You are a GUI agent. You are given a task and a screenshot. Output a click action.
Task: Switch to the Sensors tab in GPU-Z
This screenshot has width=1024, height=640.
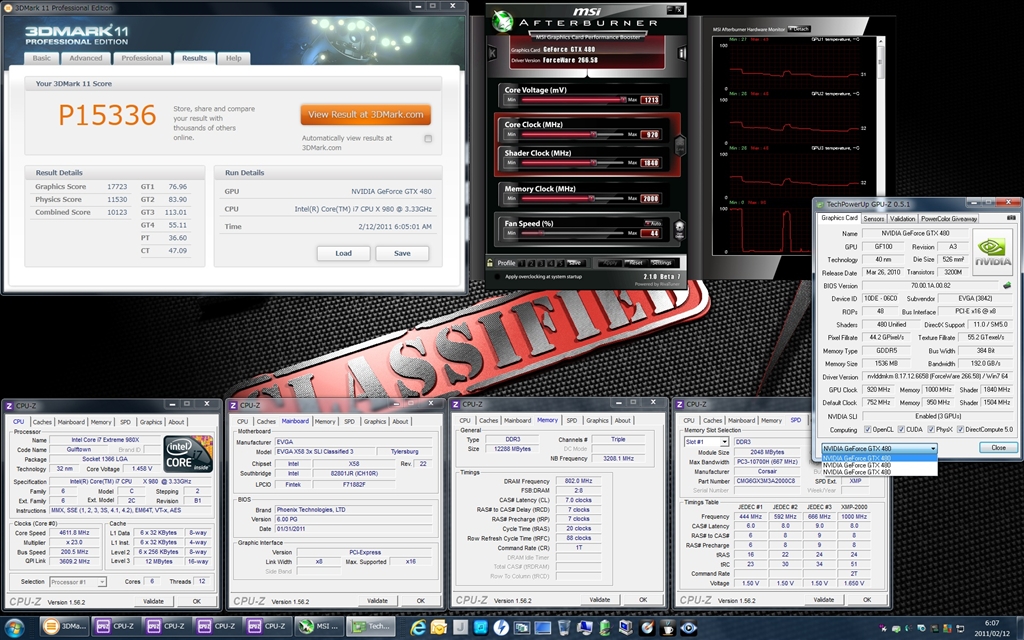click(873, 217)
